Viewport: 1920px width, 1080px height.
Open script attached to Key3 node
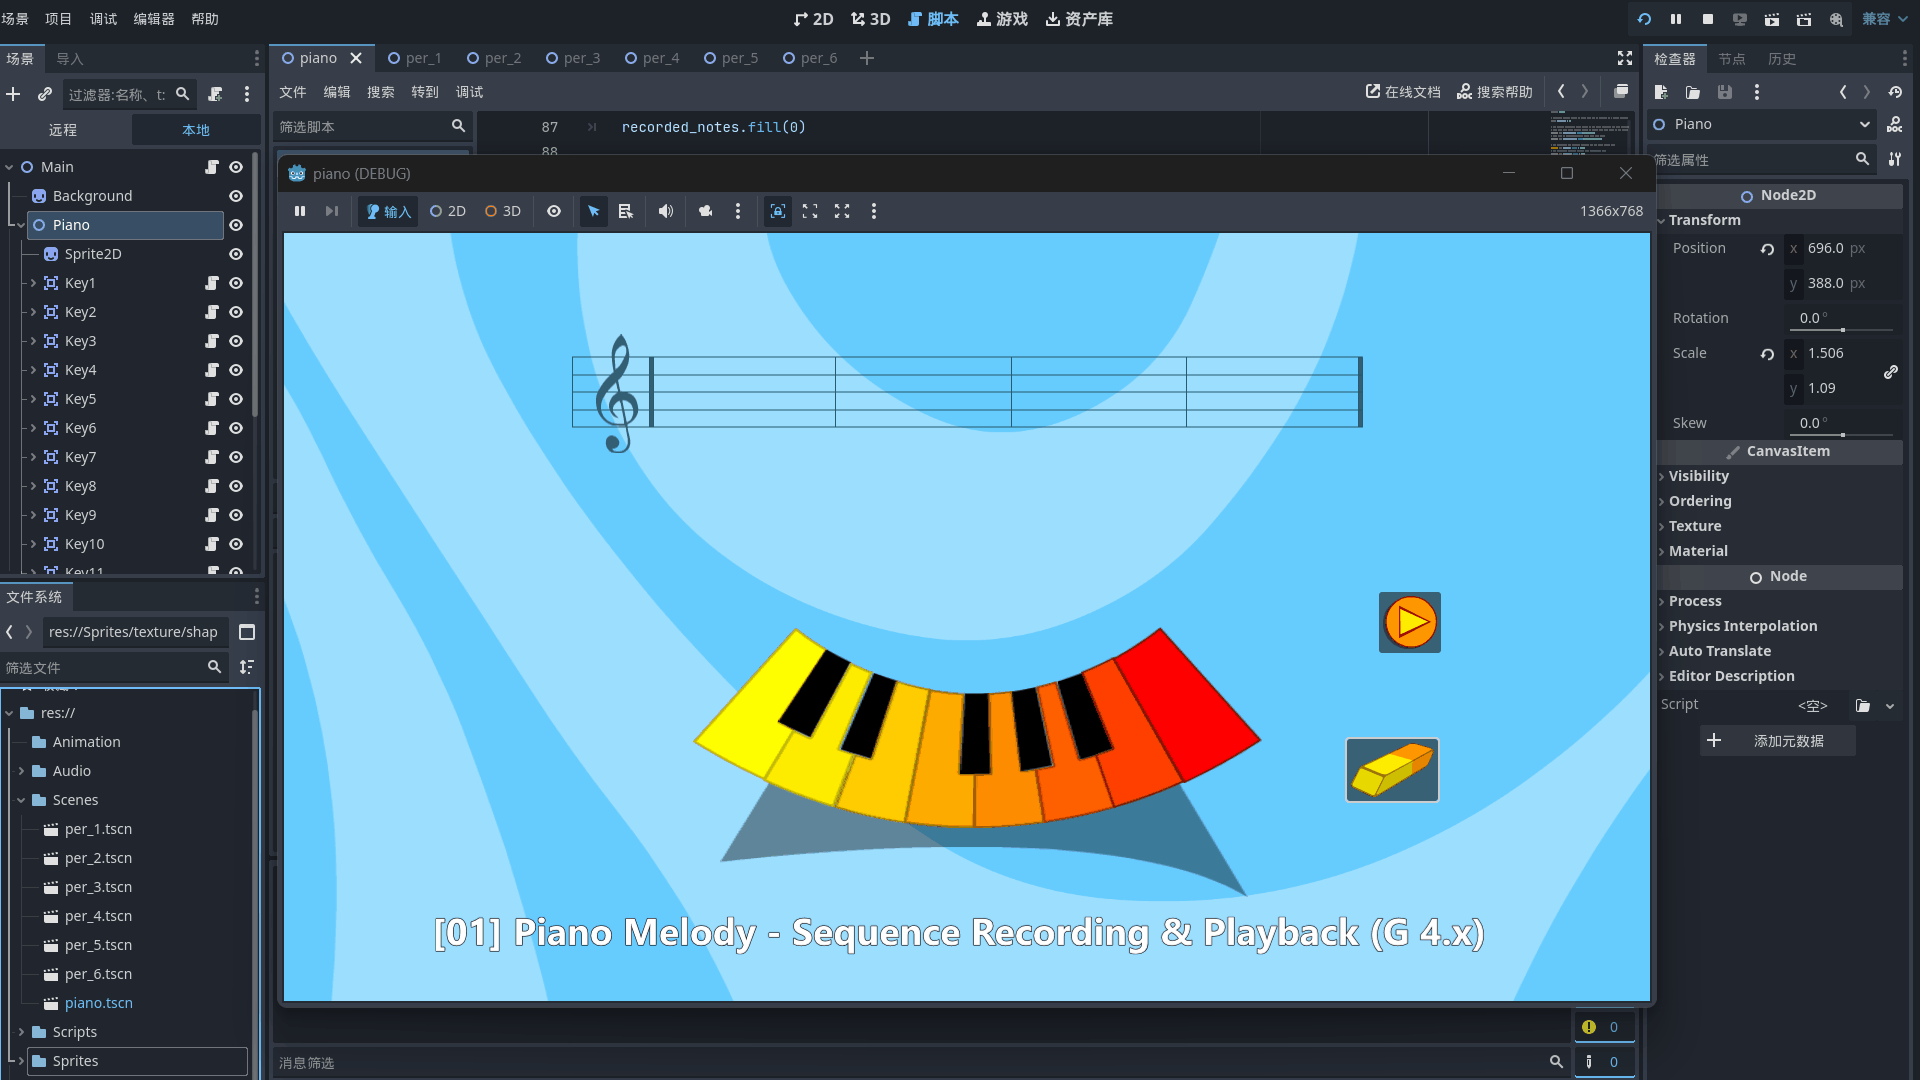tap(212, 341)
